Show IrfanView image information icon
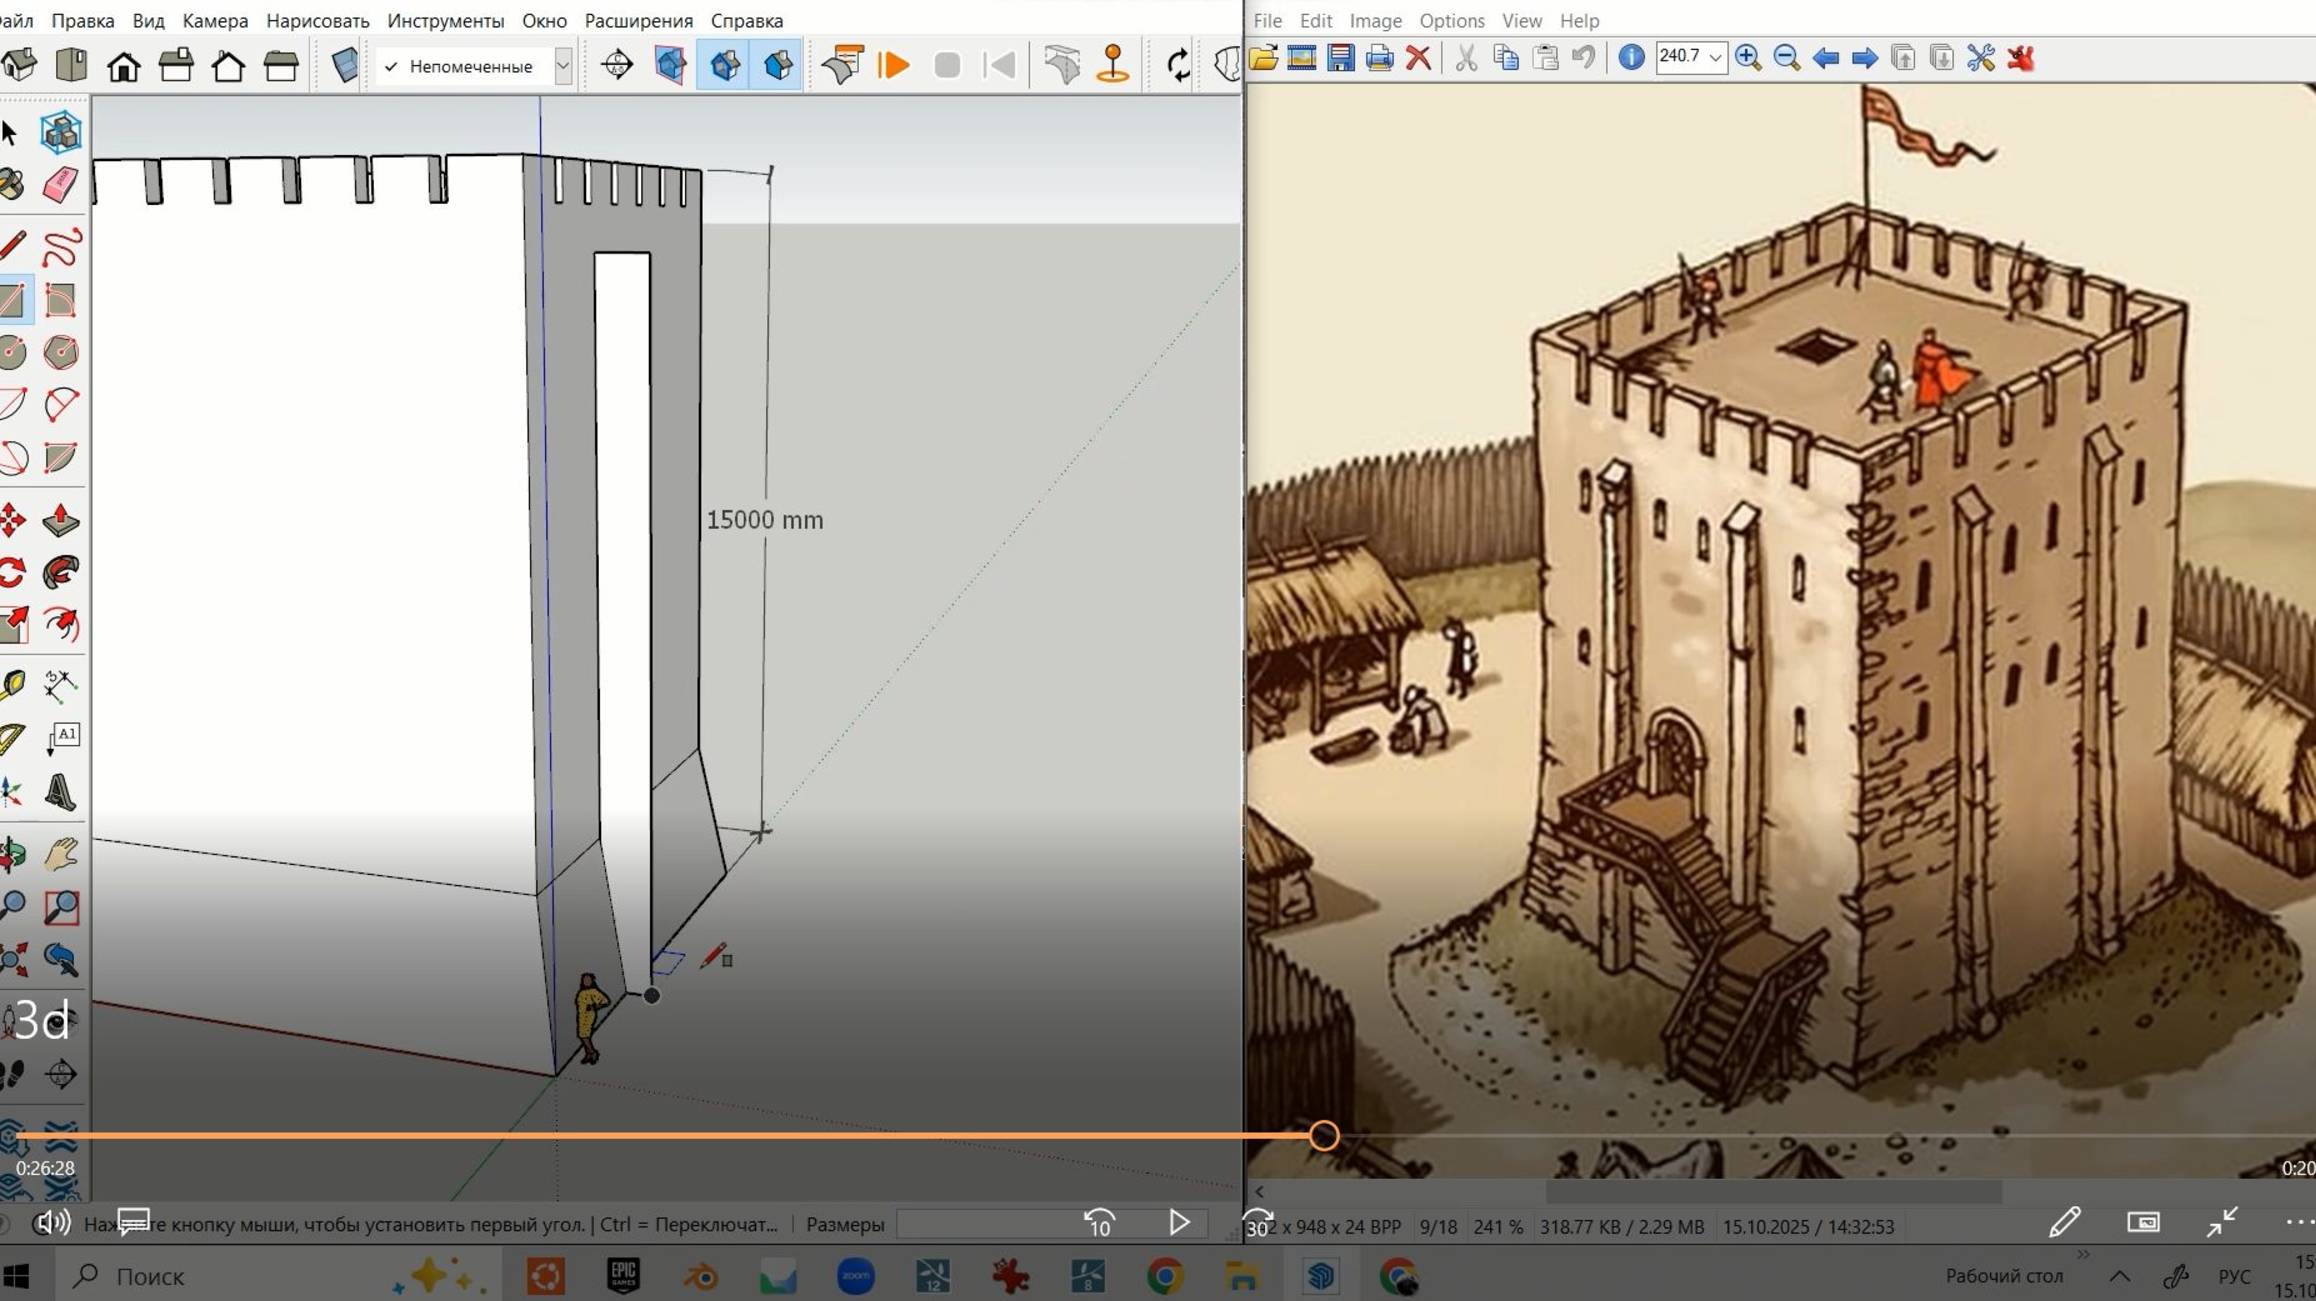This screenshot has width=2316, height=1301. point(1631,58)
